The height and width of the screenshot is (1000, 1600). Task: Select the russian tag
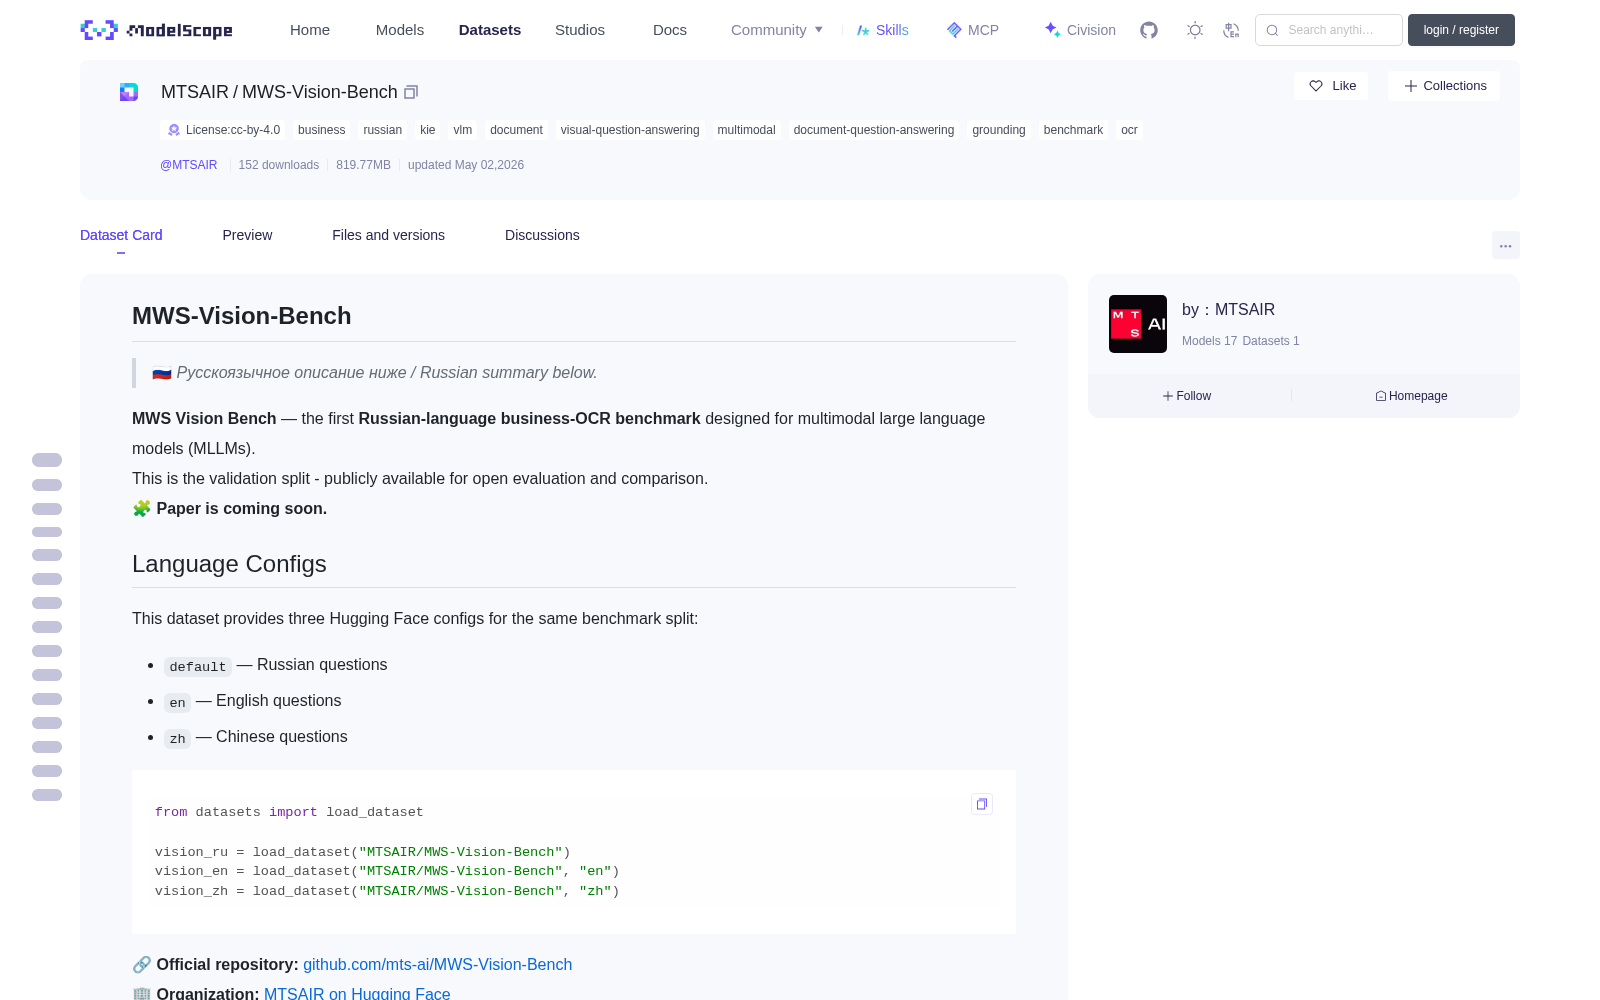(382, 130)
